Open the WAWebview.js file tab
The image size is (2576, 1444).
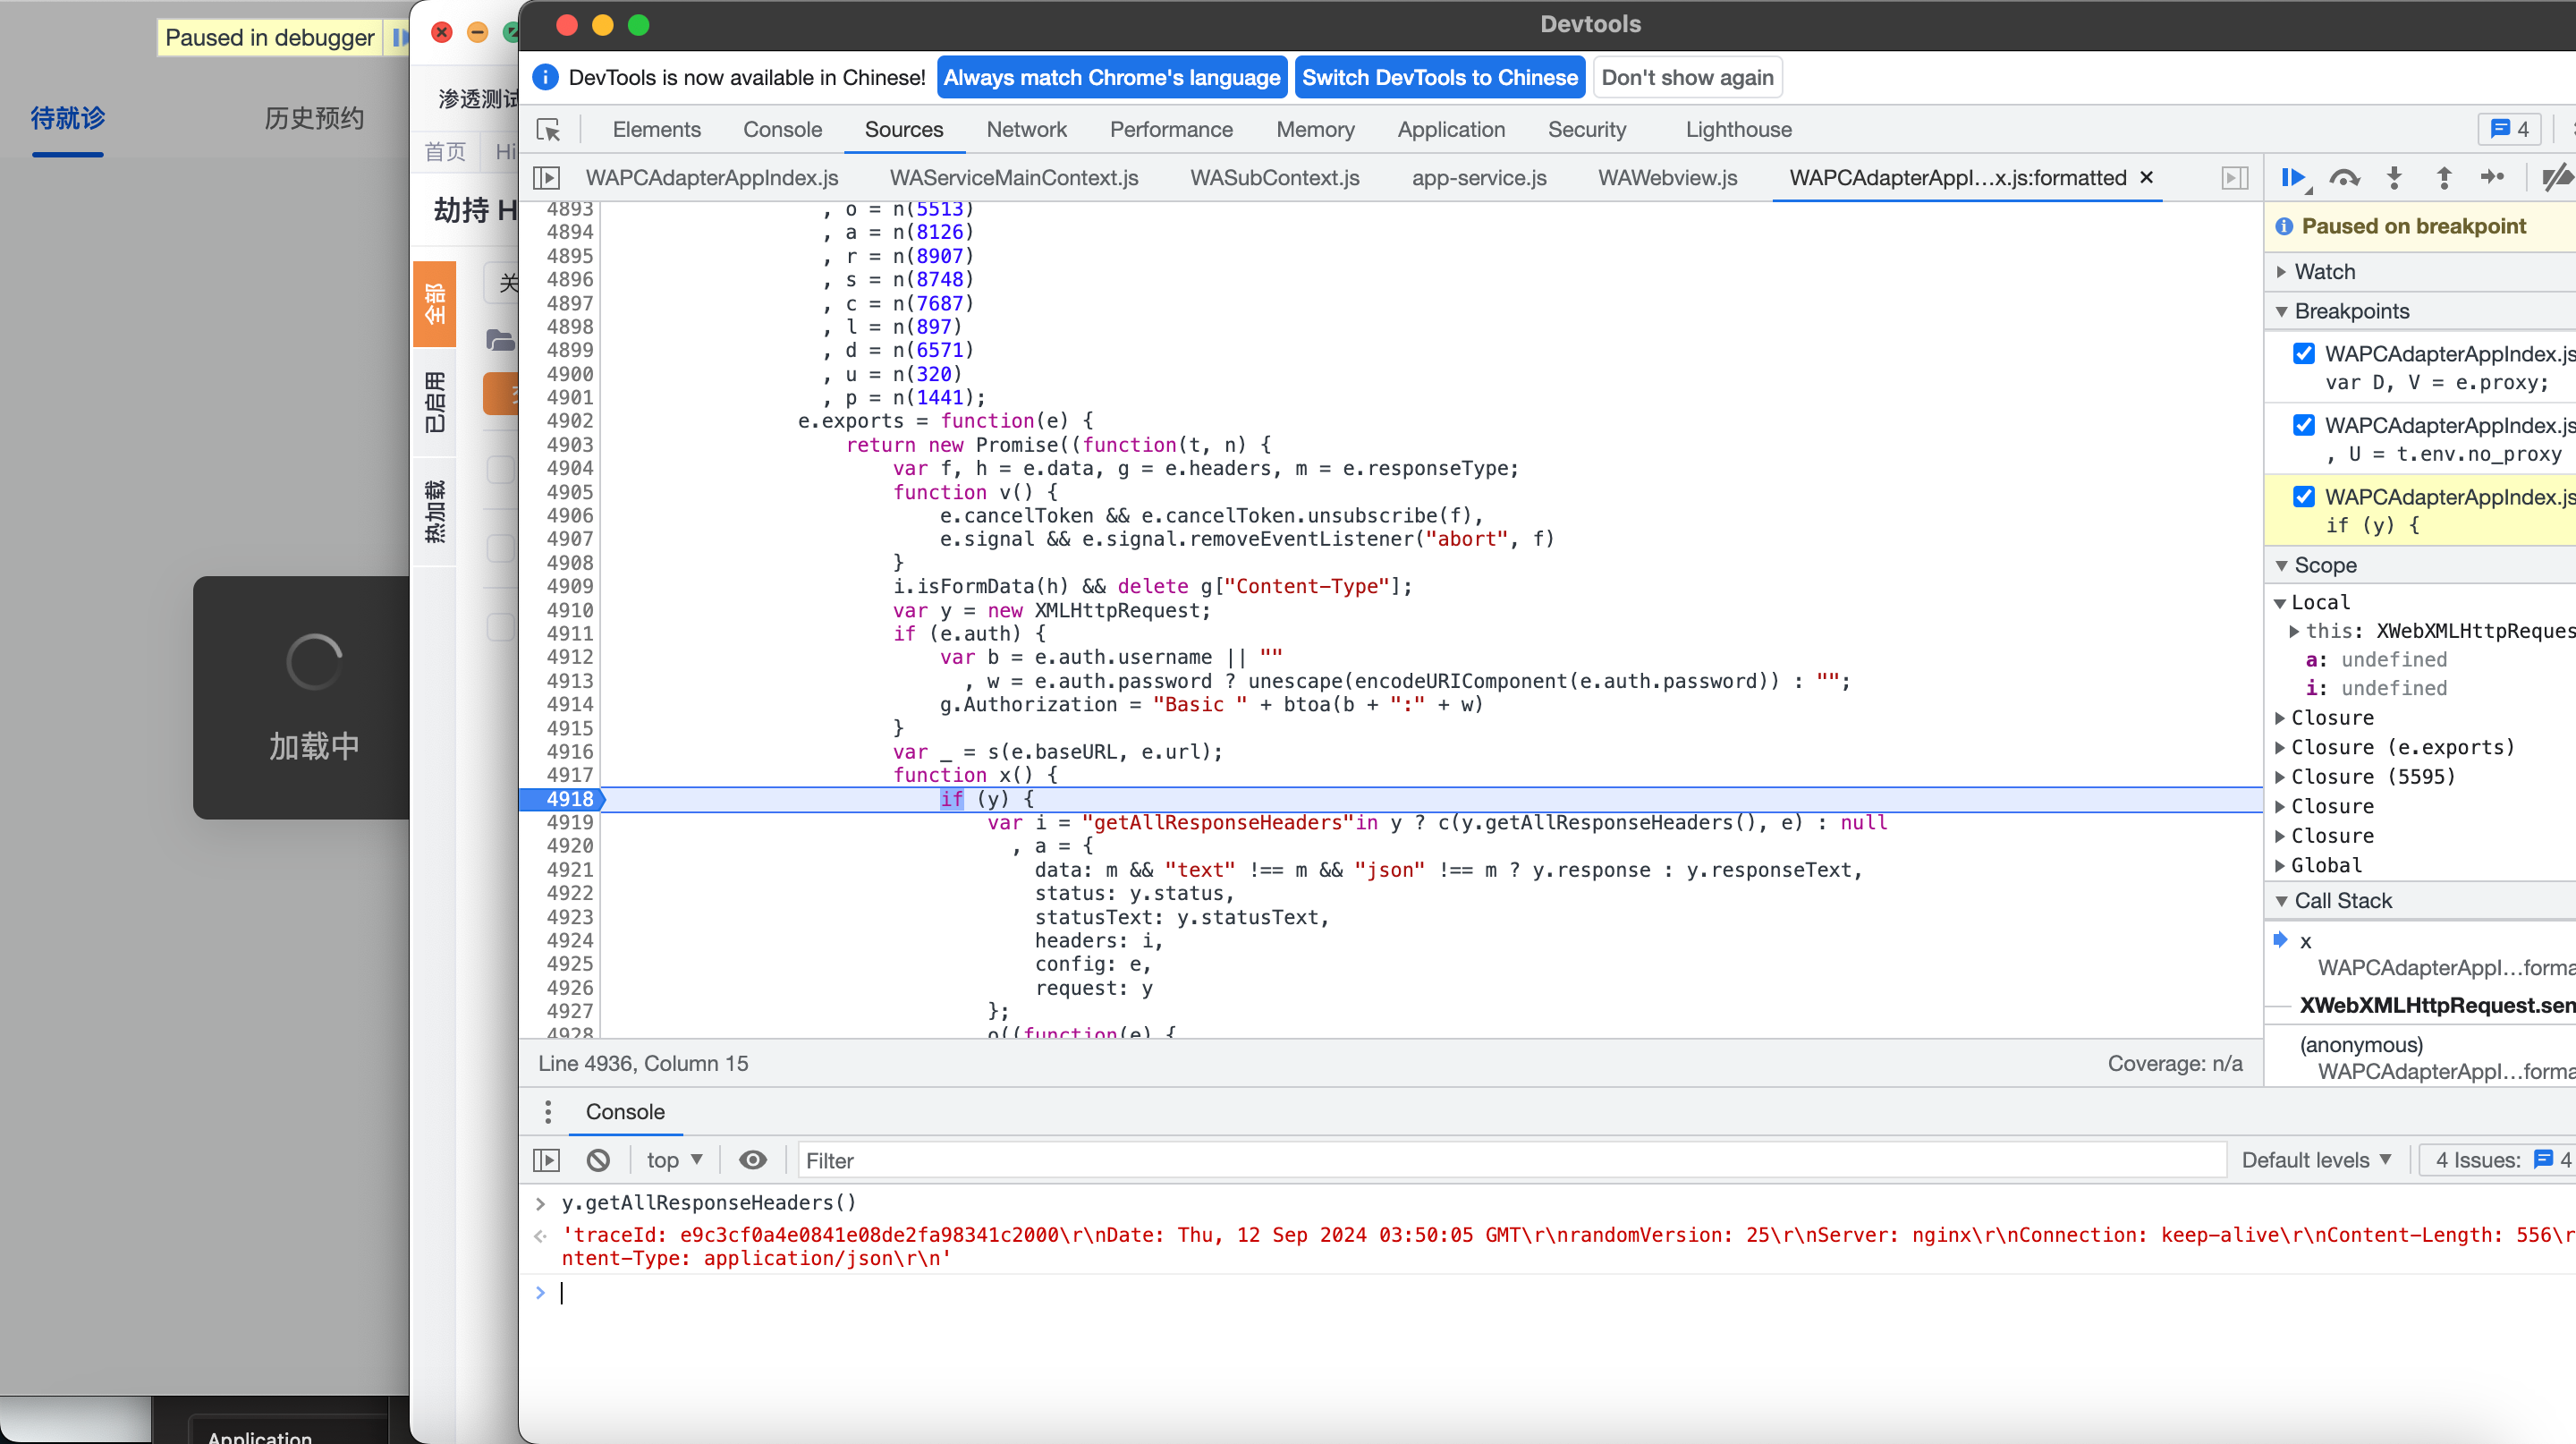pyautogui.click(x=1667, y=177)
